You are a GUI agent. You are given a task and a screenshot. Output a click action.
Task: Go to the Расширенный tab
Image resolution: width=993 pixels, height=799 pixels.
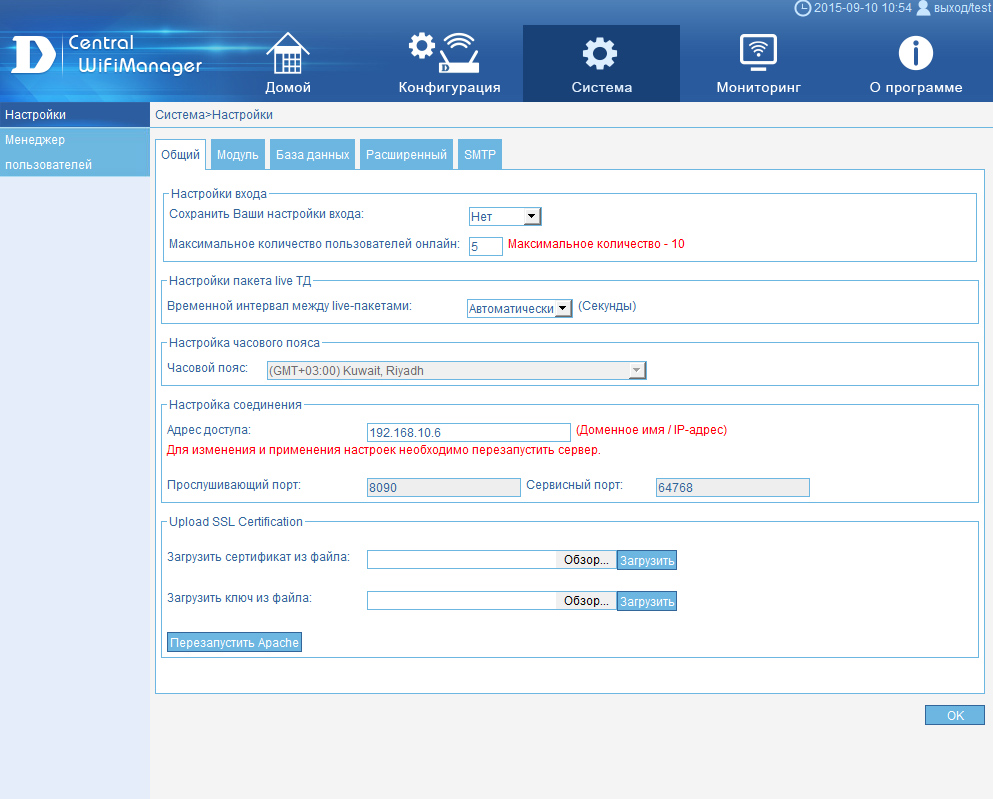tap(406, 155)
